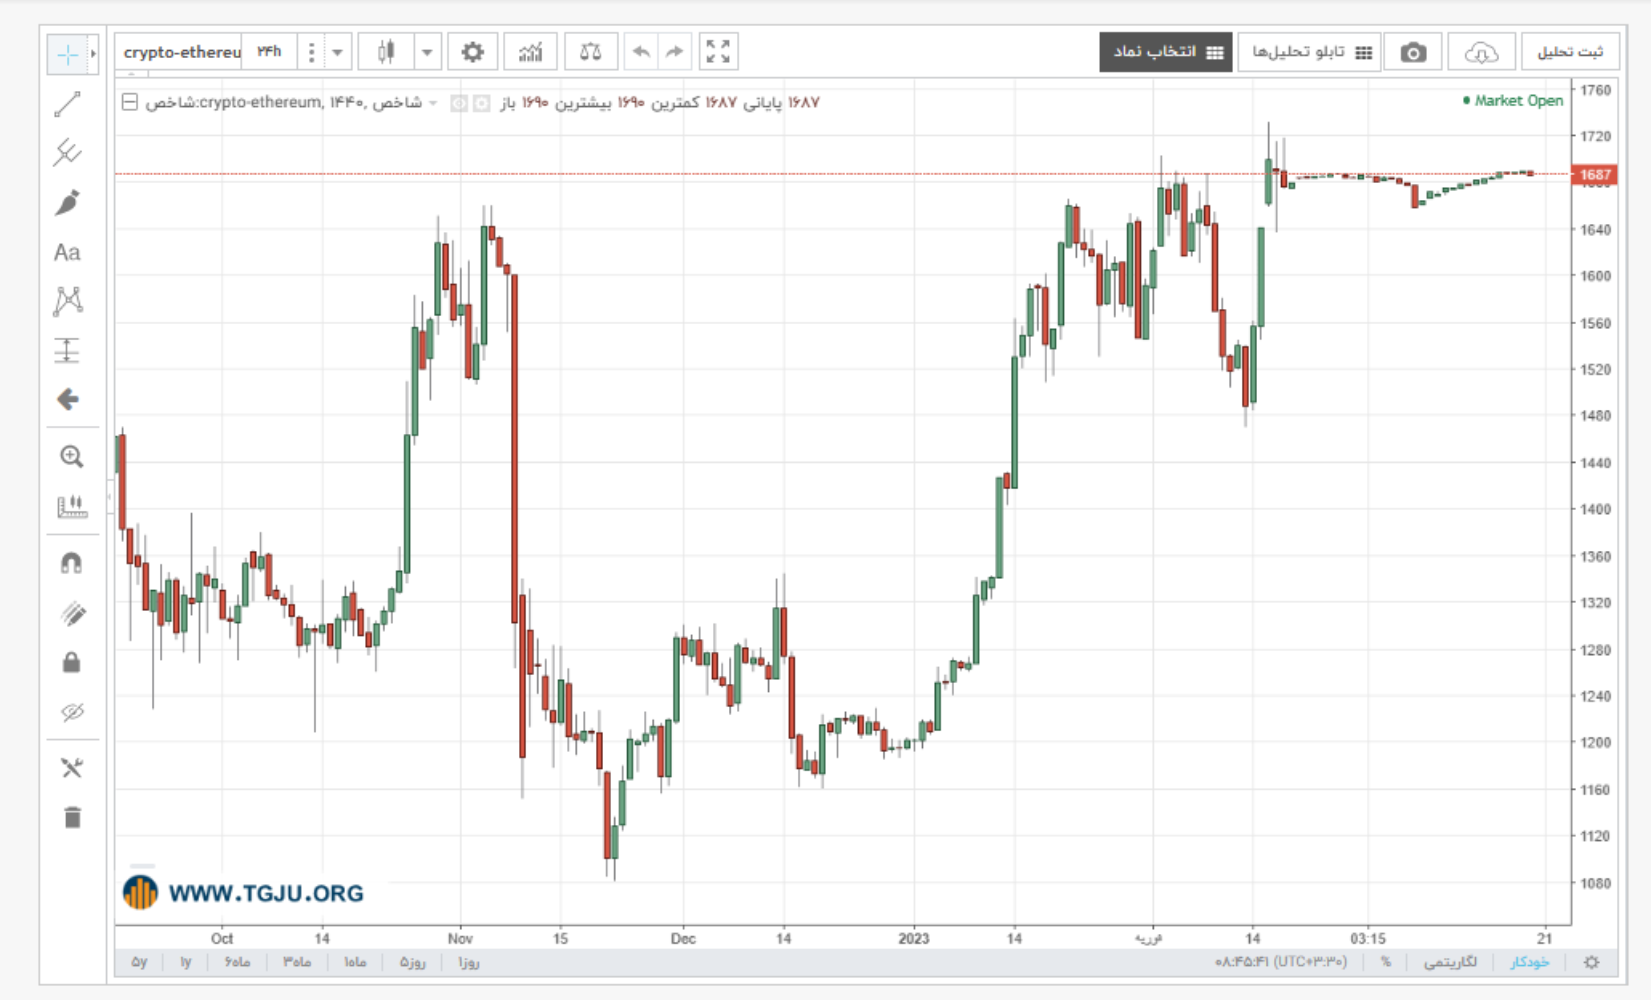Open the interval dropdown arrow

337,52
